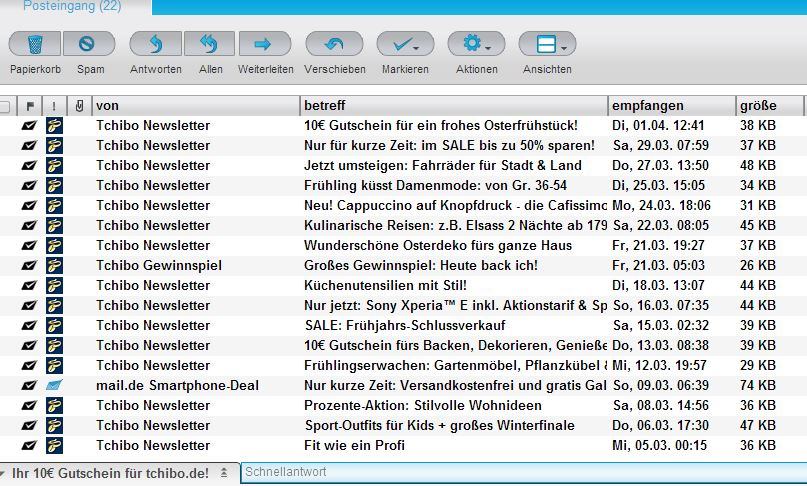Screen dimensions: 807x486
Task: Open mail 'Frühlingserwachen: Gartenmöbel'
Action: coord(455,366)
